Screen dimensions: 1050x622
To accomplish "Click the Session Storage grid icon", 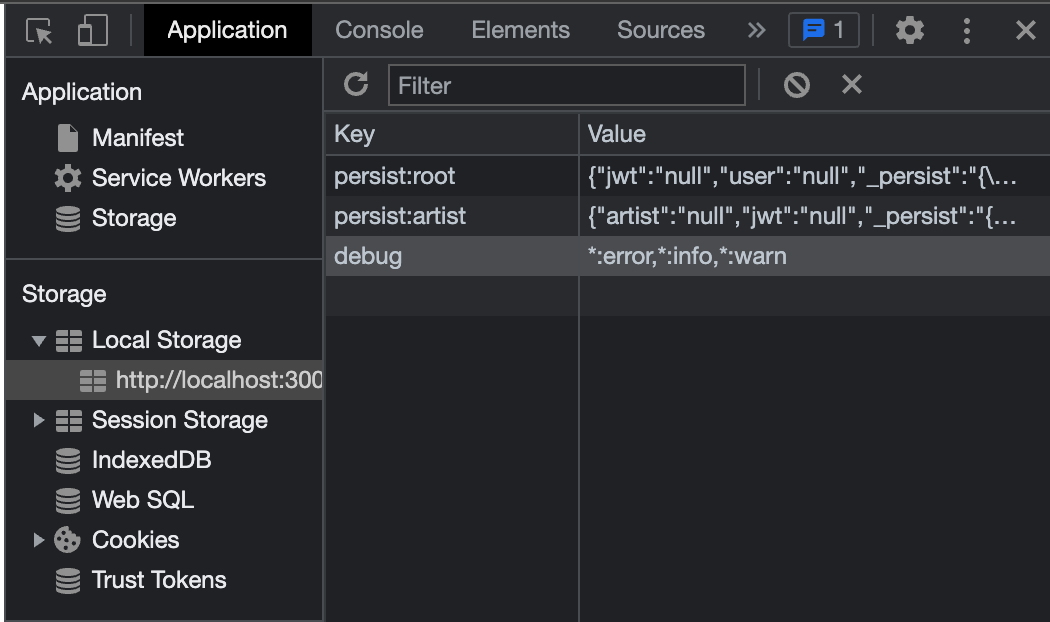I will 69,420.
